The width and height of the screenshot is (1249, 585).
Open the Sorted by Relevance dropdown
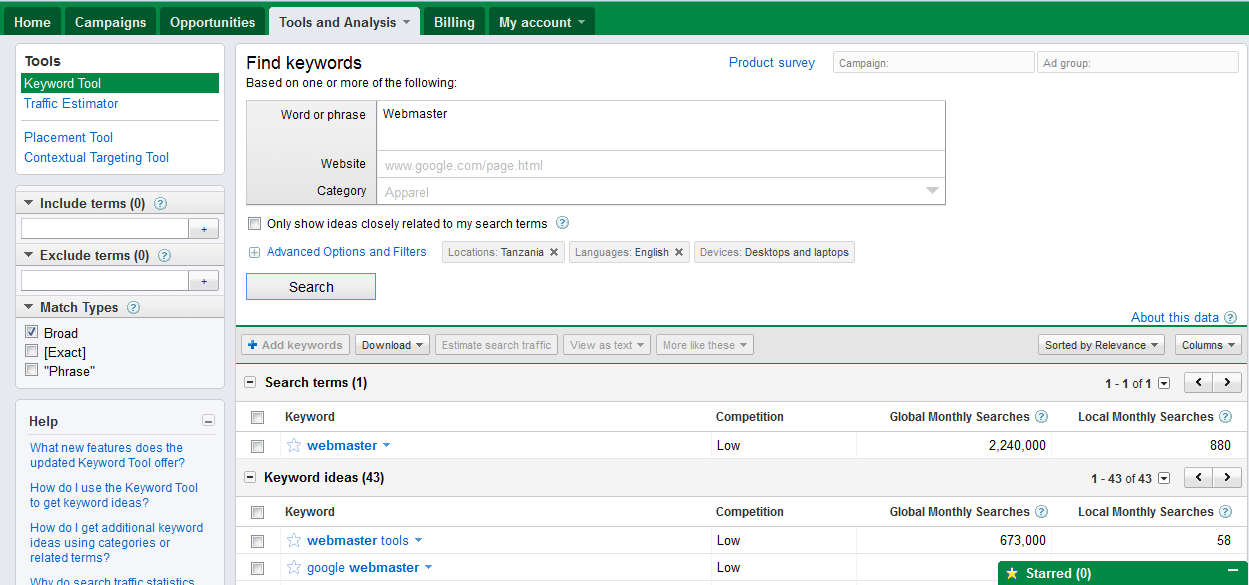pyautogui.click(x=1101, y=345)
